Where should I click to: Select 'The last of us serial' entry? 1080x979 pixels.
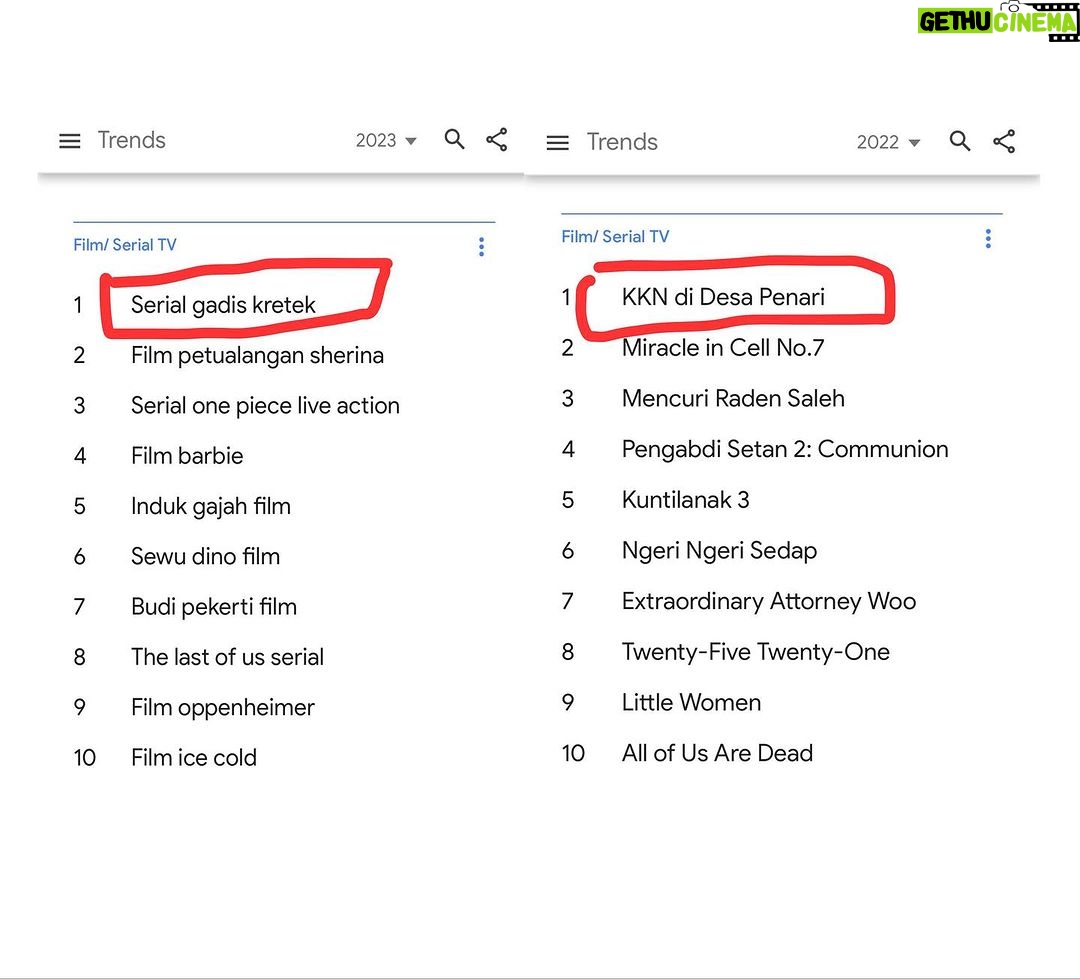[x=227, y=657]
